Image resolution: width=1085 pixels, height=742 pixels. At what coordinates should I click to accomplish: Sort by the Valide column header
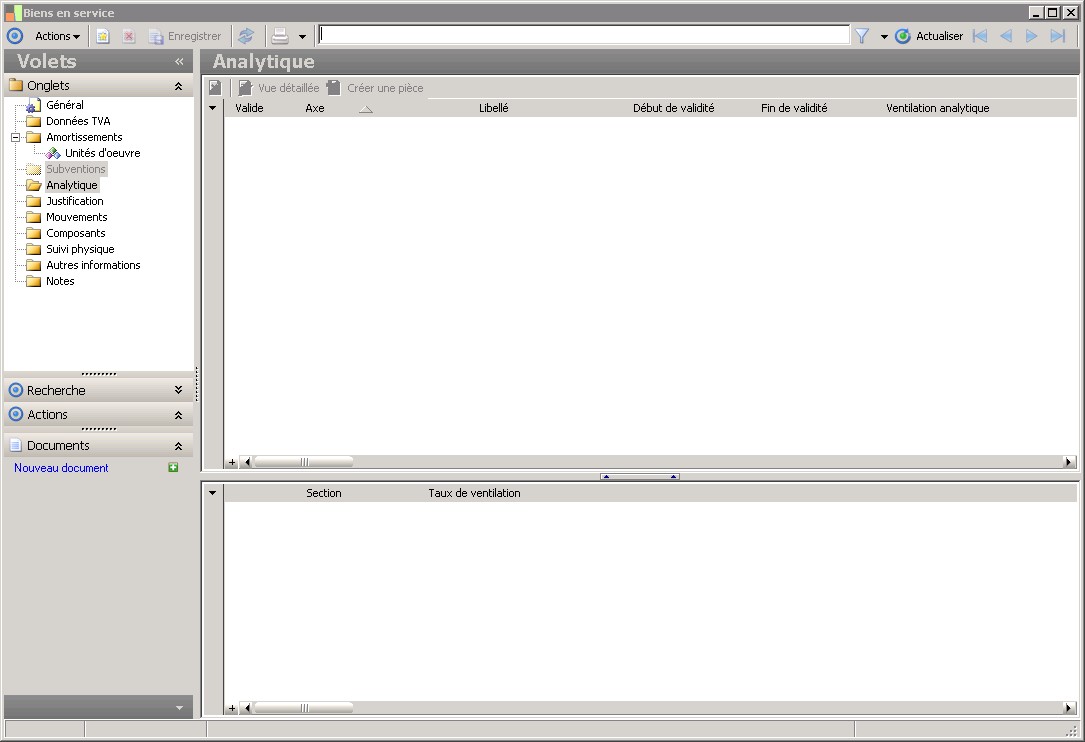click(249, 108)
